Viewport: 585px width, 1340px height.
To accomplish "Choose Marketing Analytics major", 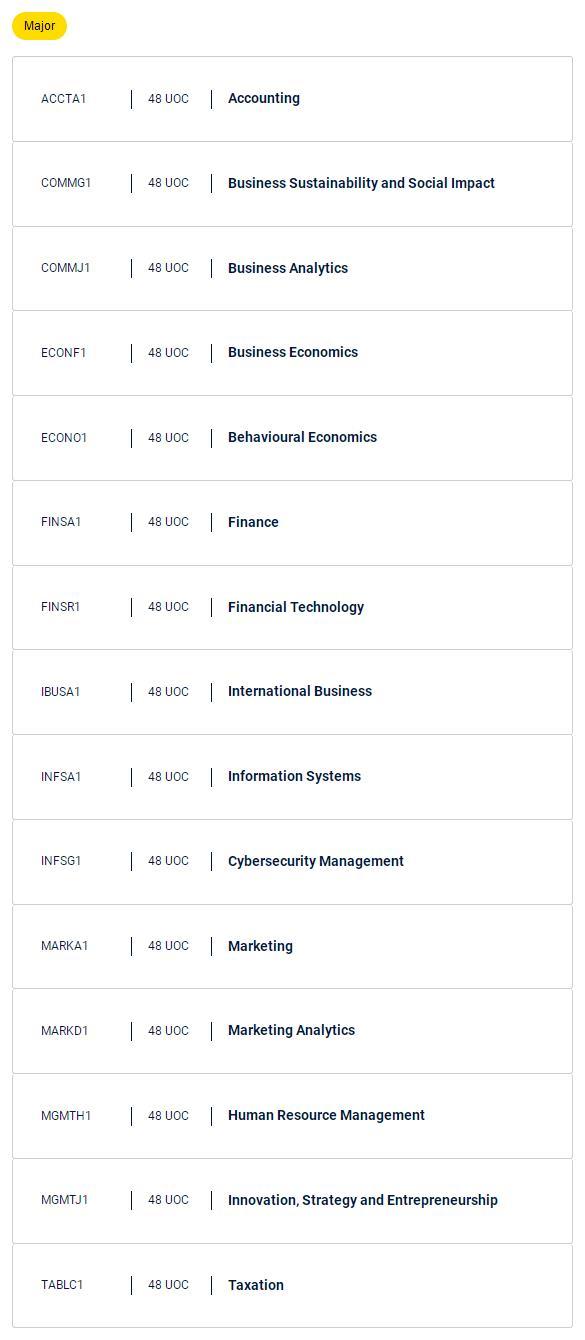I will [x=292, y=1031].
